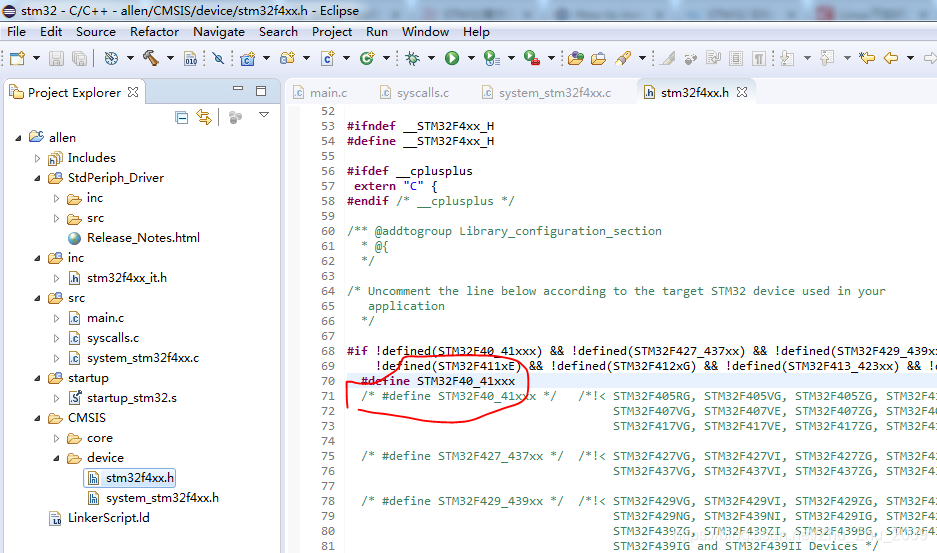The height and width of the screenshot is (553, 937).
Task: Expand the Includes tree node
Action: [x=37, y=158]
